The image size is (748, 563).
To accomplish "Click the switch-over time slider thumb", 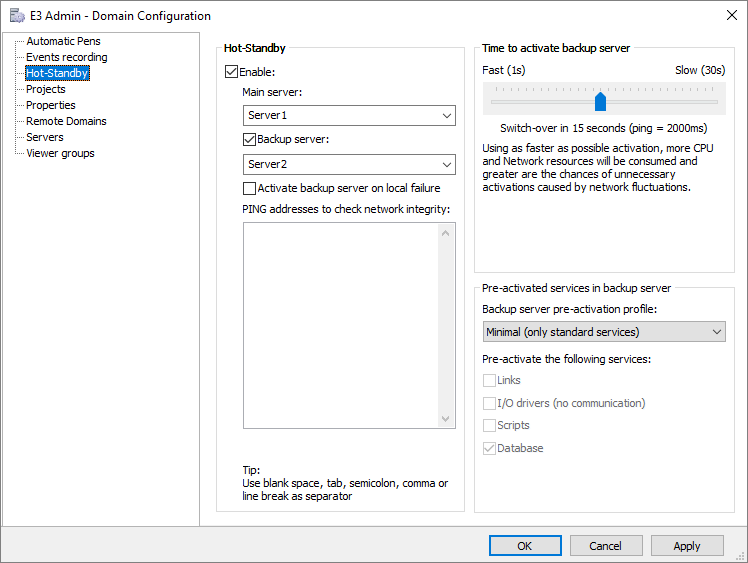I will pos(601,101).
